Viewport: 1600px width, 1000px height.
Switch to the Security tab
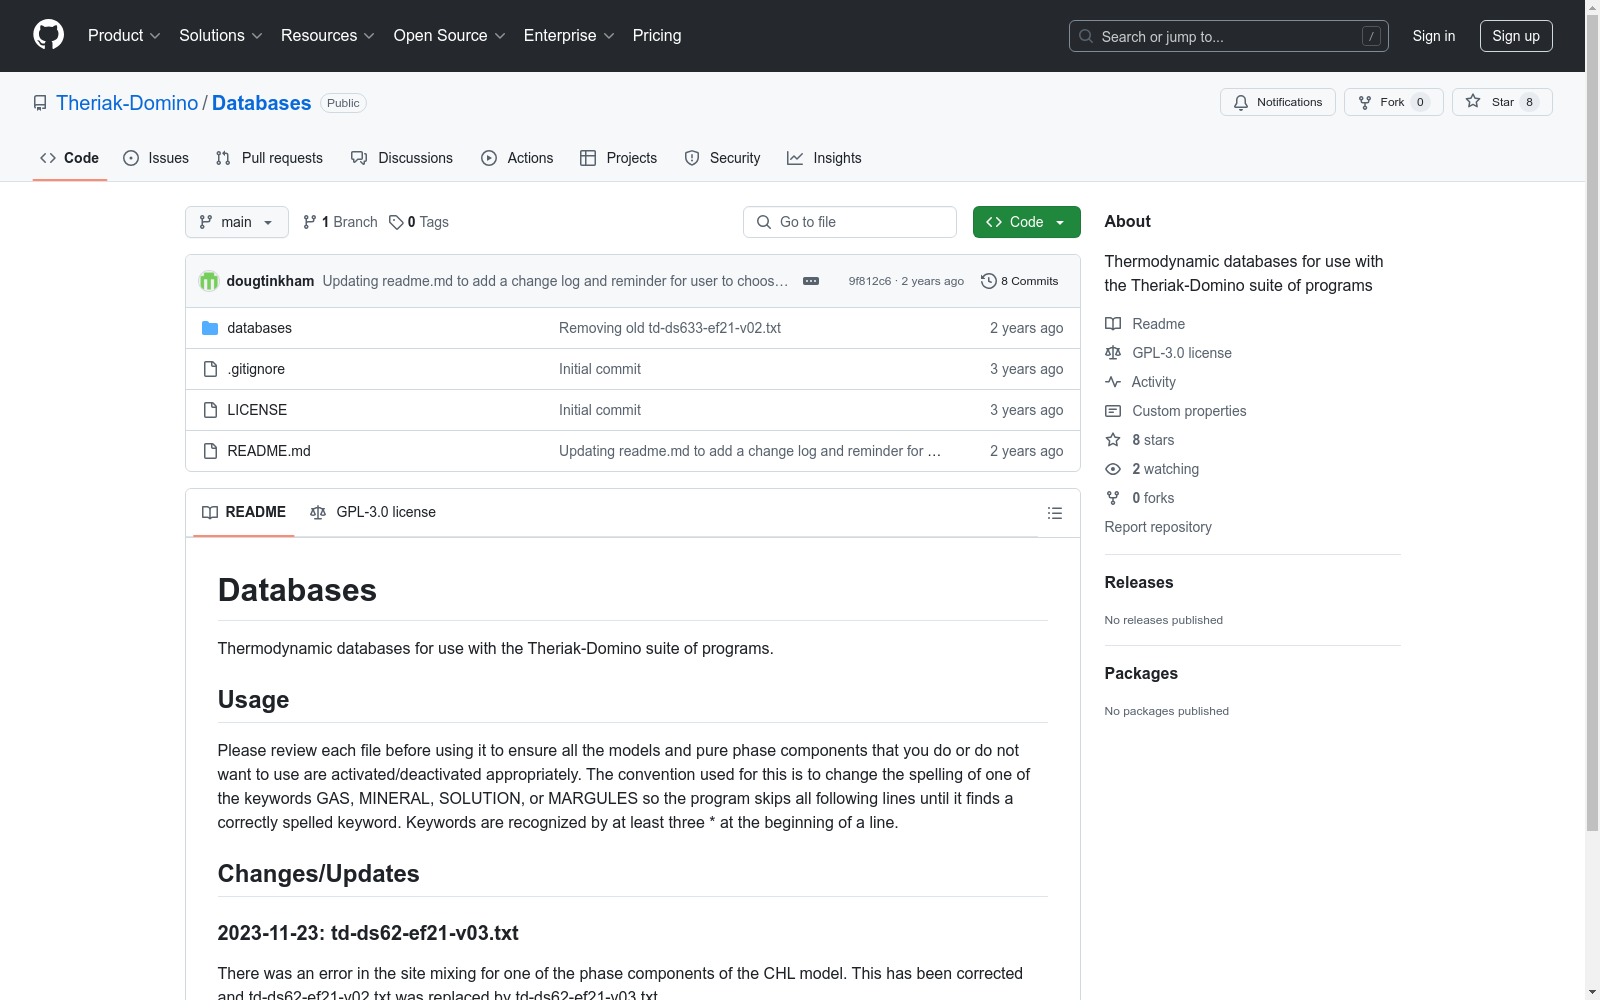point(722,158)
